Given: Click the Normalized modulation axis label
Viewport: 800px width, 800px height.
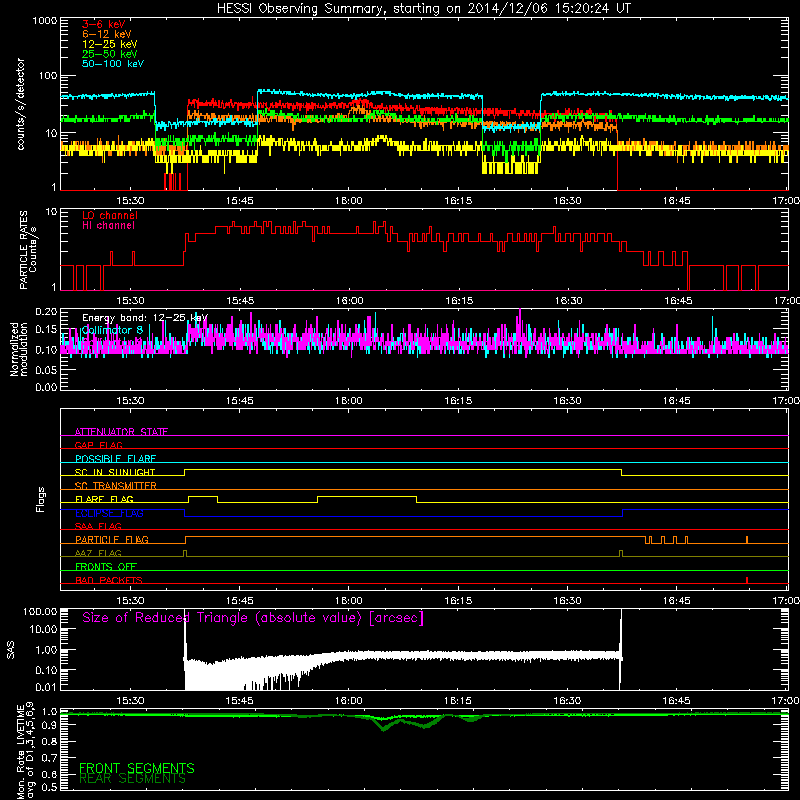Looking at the screenshot, I should [x=19, y=349].
